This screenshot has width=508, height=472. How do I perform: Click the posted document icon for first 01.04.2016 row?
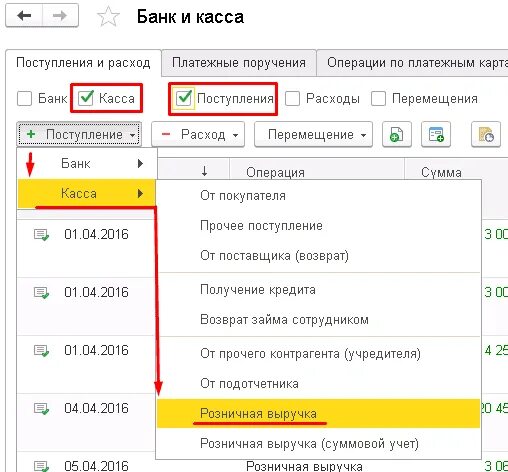[41, 235]
